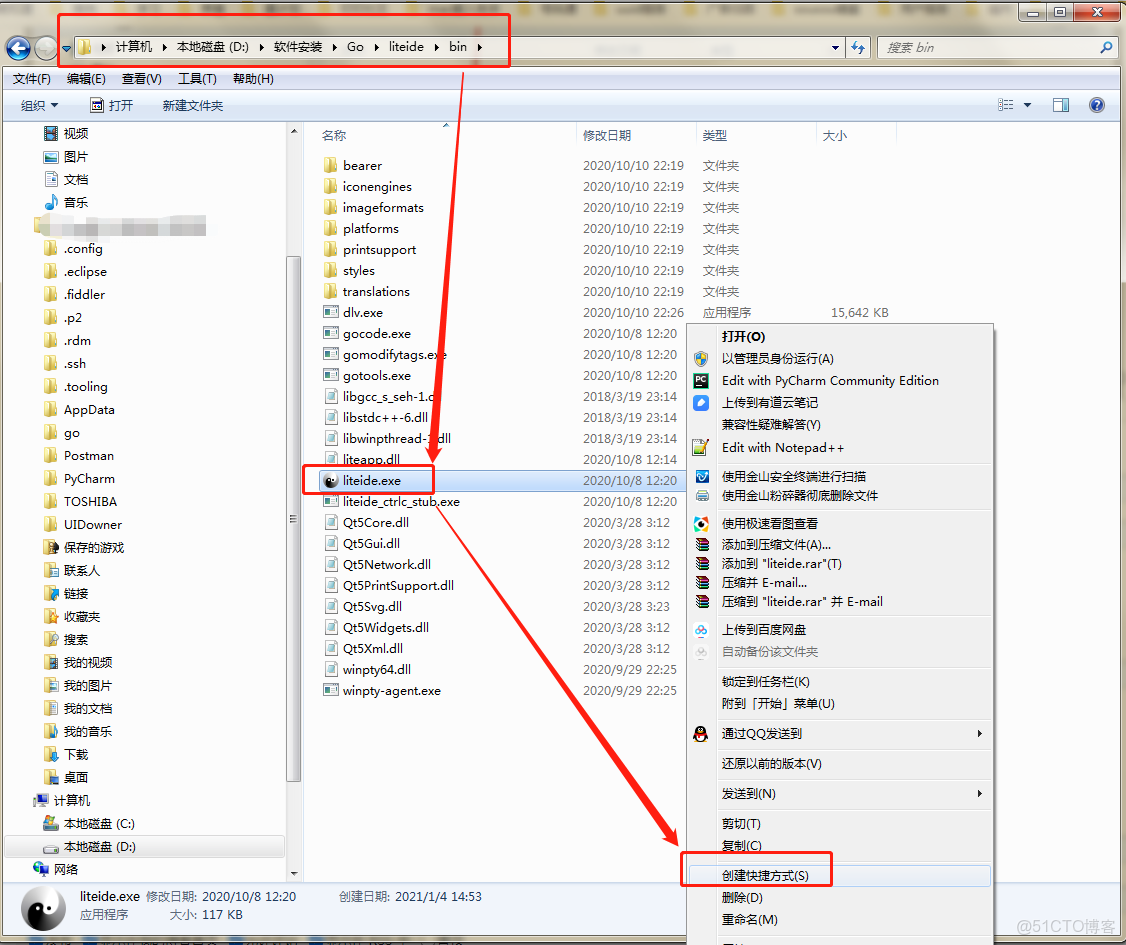Open the 帮助(H) menu
The width and height of the screenshot is (1126, 945).
[253, 79]
